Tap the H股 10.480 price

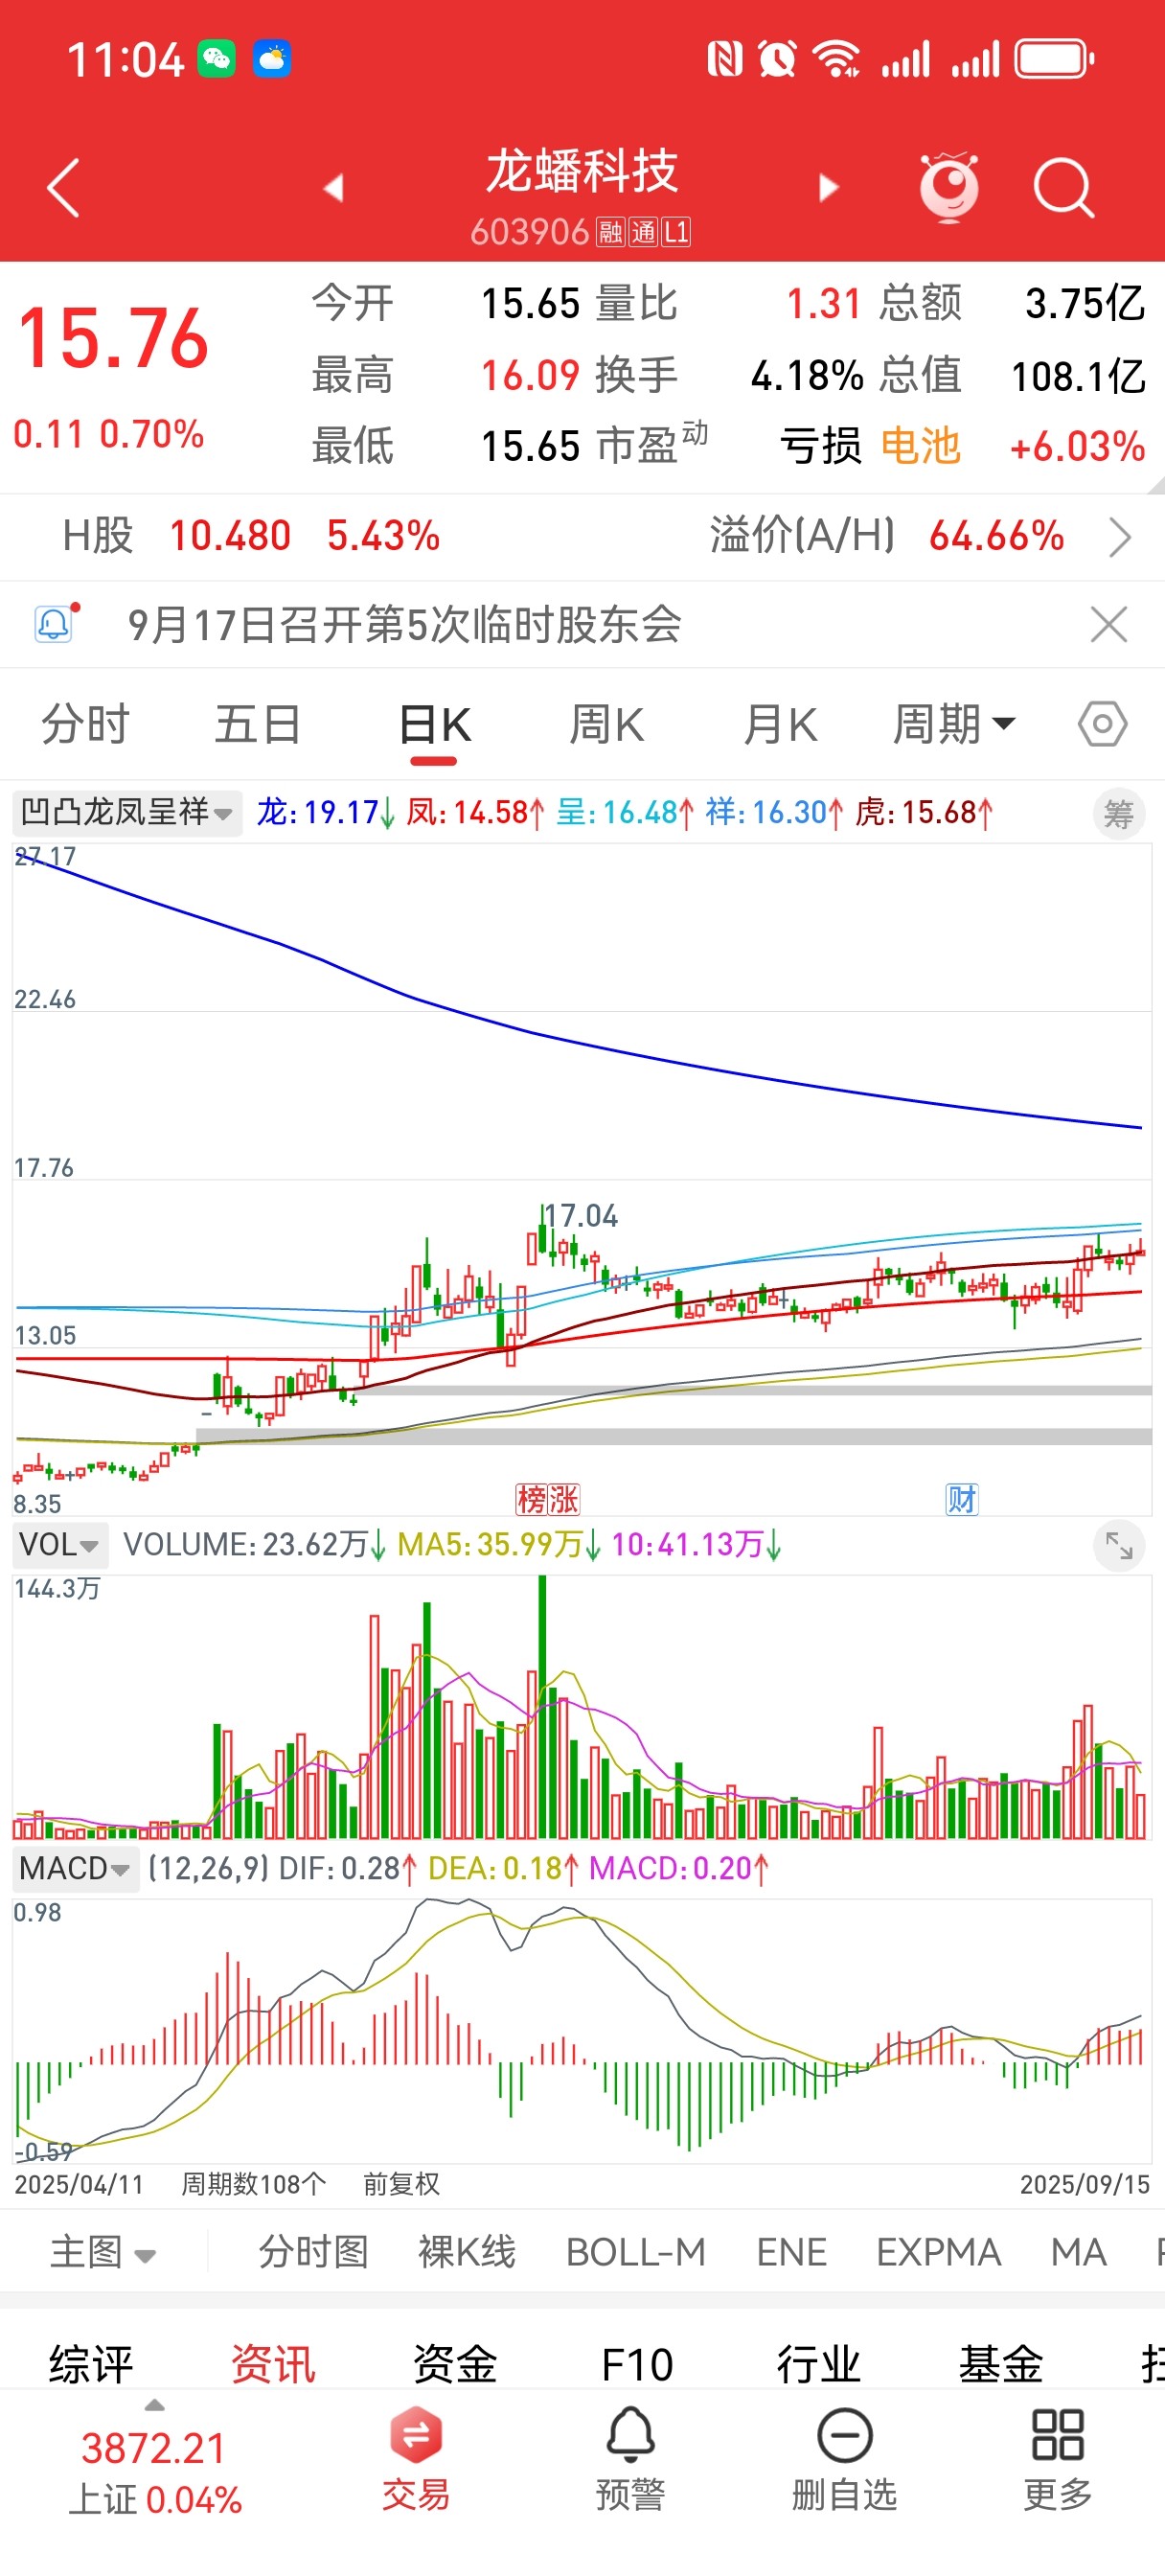pos(230,536)
